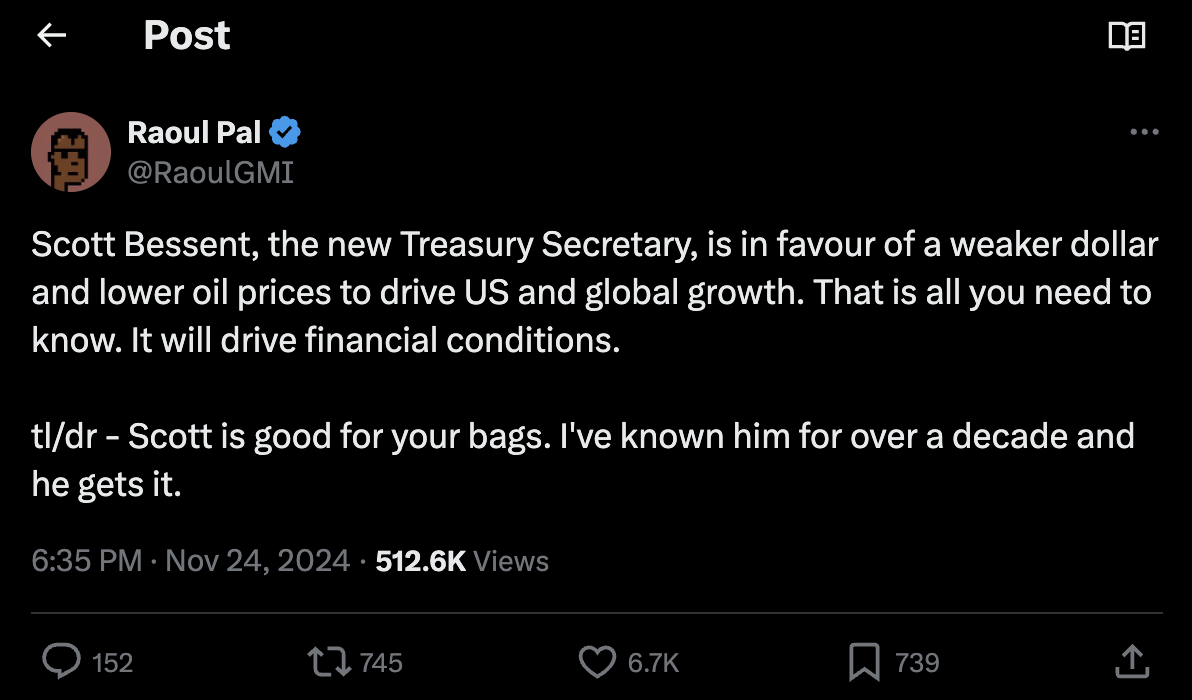Click the 6.7K likes count

pyautogui.click(x=653, y=662)
